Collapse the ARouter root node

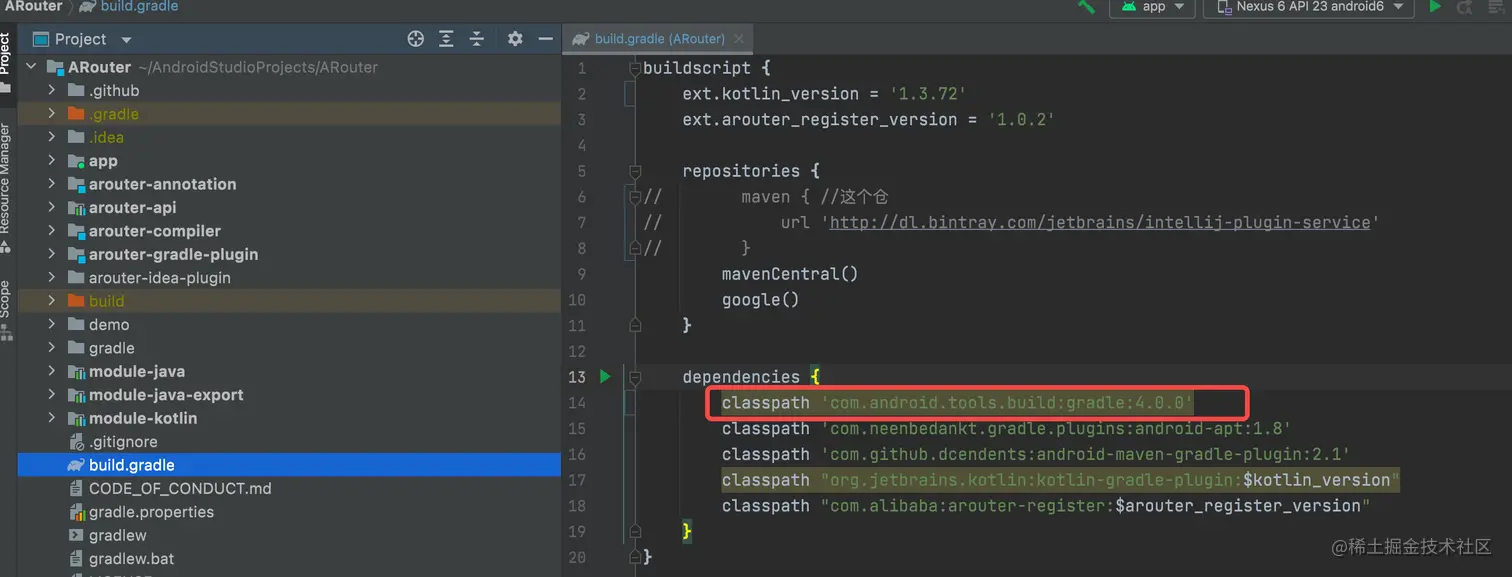pyautogui.click(x=31, y=67)
